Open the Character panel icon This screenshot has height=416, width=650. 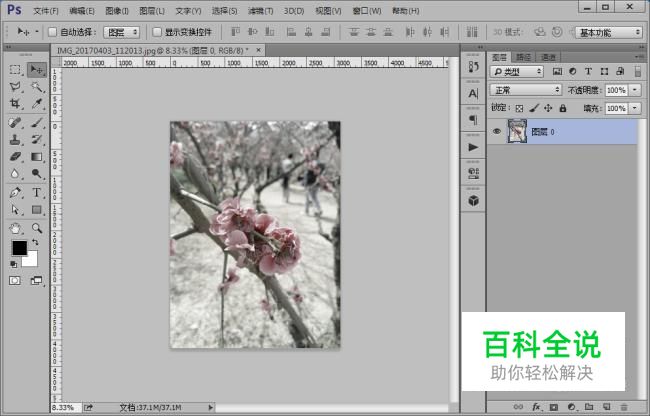pos(473,94)
